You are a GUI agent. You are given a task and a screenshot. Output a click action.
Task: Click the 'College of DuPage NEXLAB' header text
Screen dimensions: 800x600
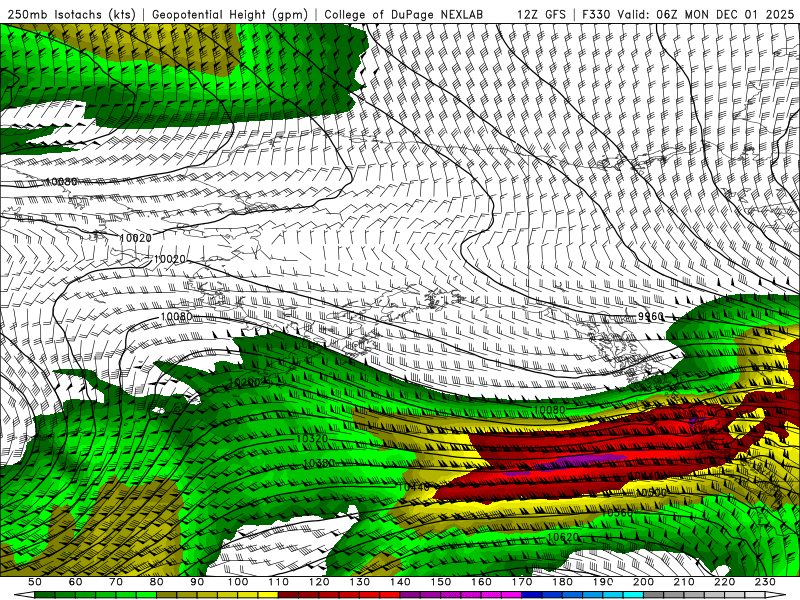coord(404,14)
